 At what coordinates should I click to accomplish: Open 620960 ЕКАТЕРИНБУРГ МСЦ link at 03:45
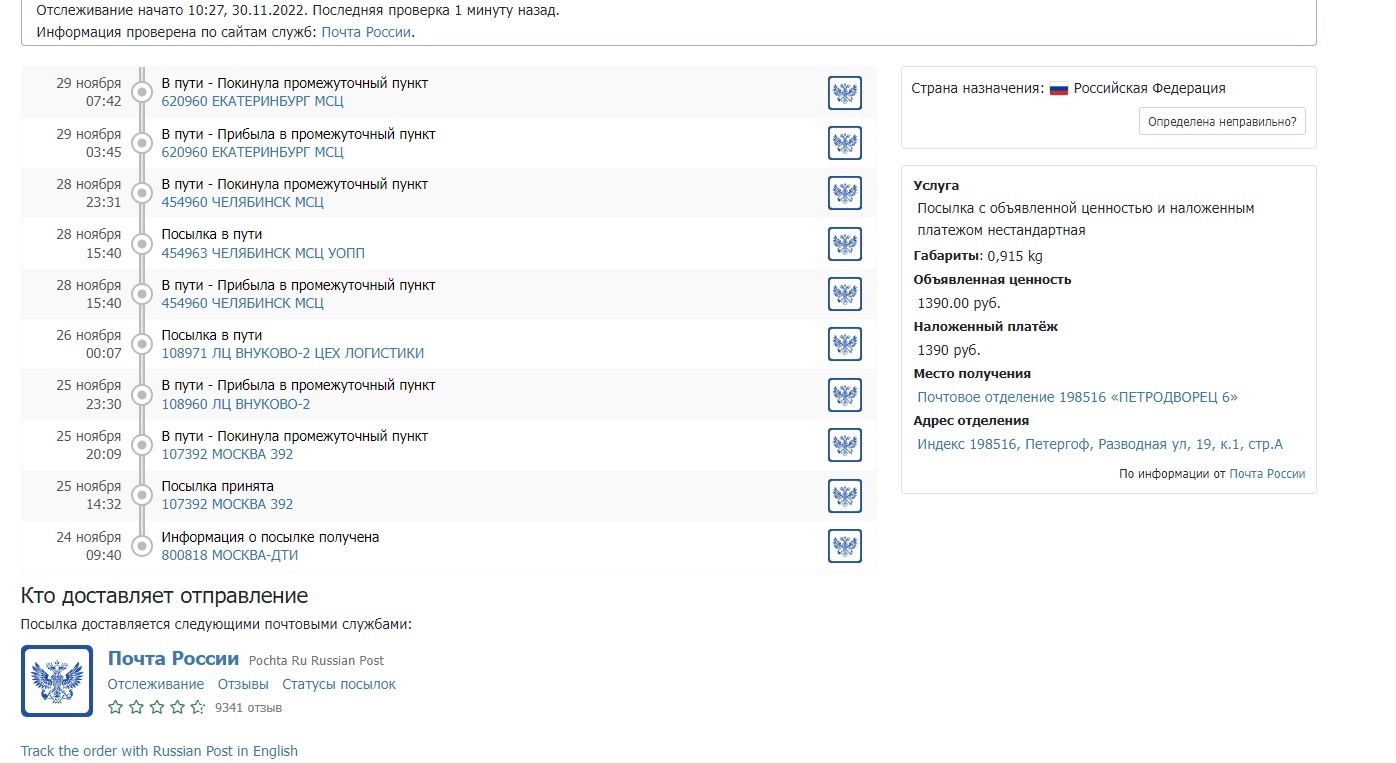[x=252, y=152]
